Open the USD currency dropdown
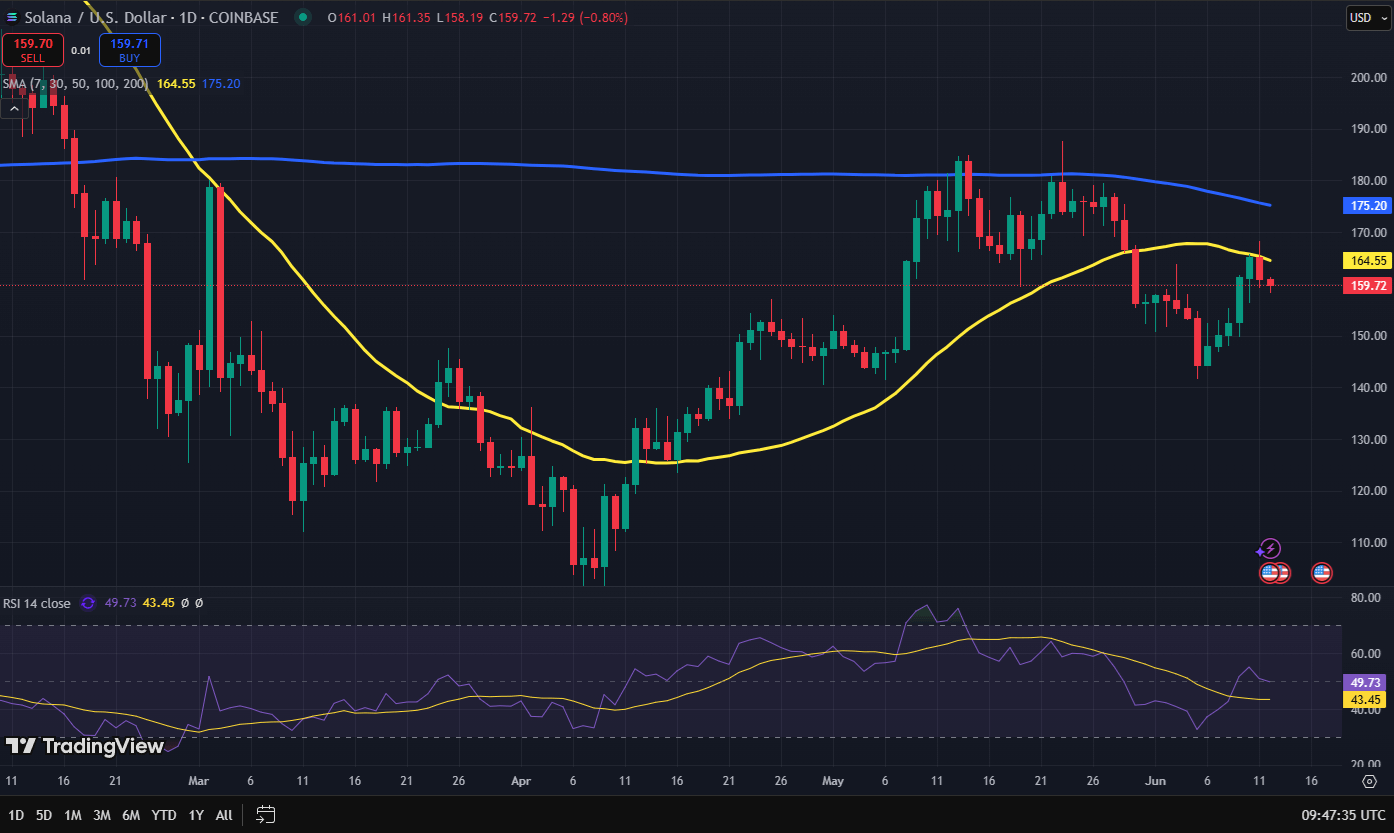The image size is (1394, 833). (1366, 17)
